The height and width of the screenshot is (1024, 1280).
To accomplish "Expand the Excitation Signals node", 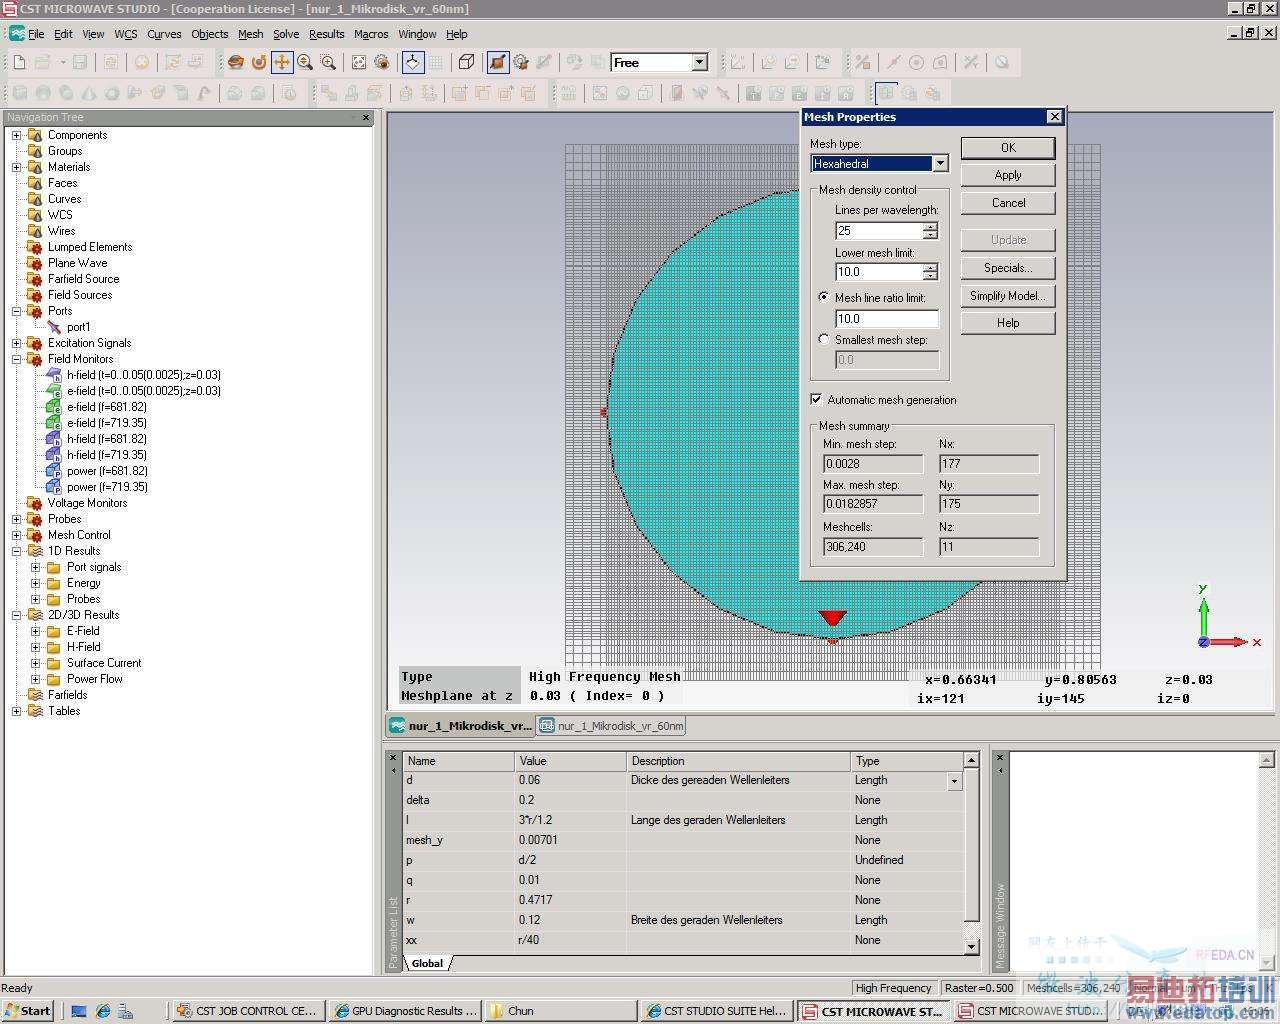I will click(16, 343).
